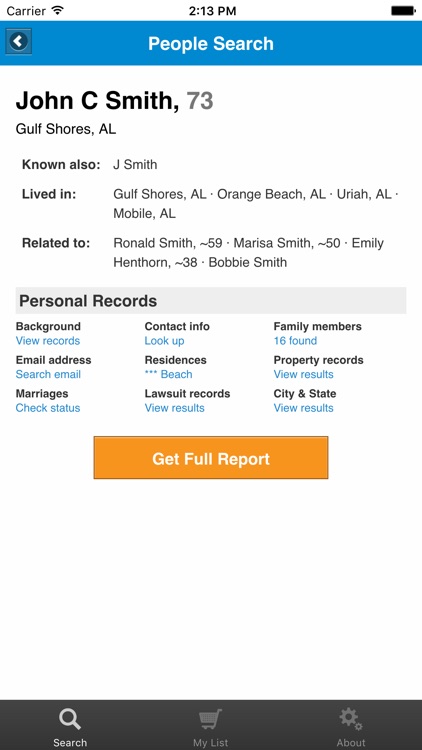Tap the John C Smith name heading
This screenshot has height=750, width=422.
point(98,100)
